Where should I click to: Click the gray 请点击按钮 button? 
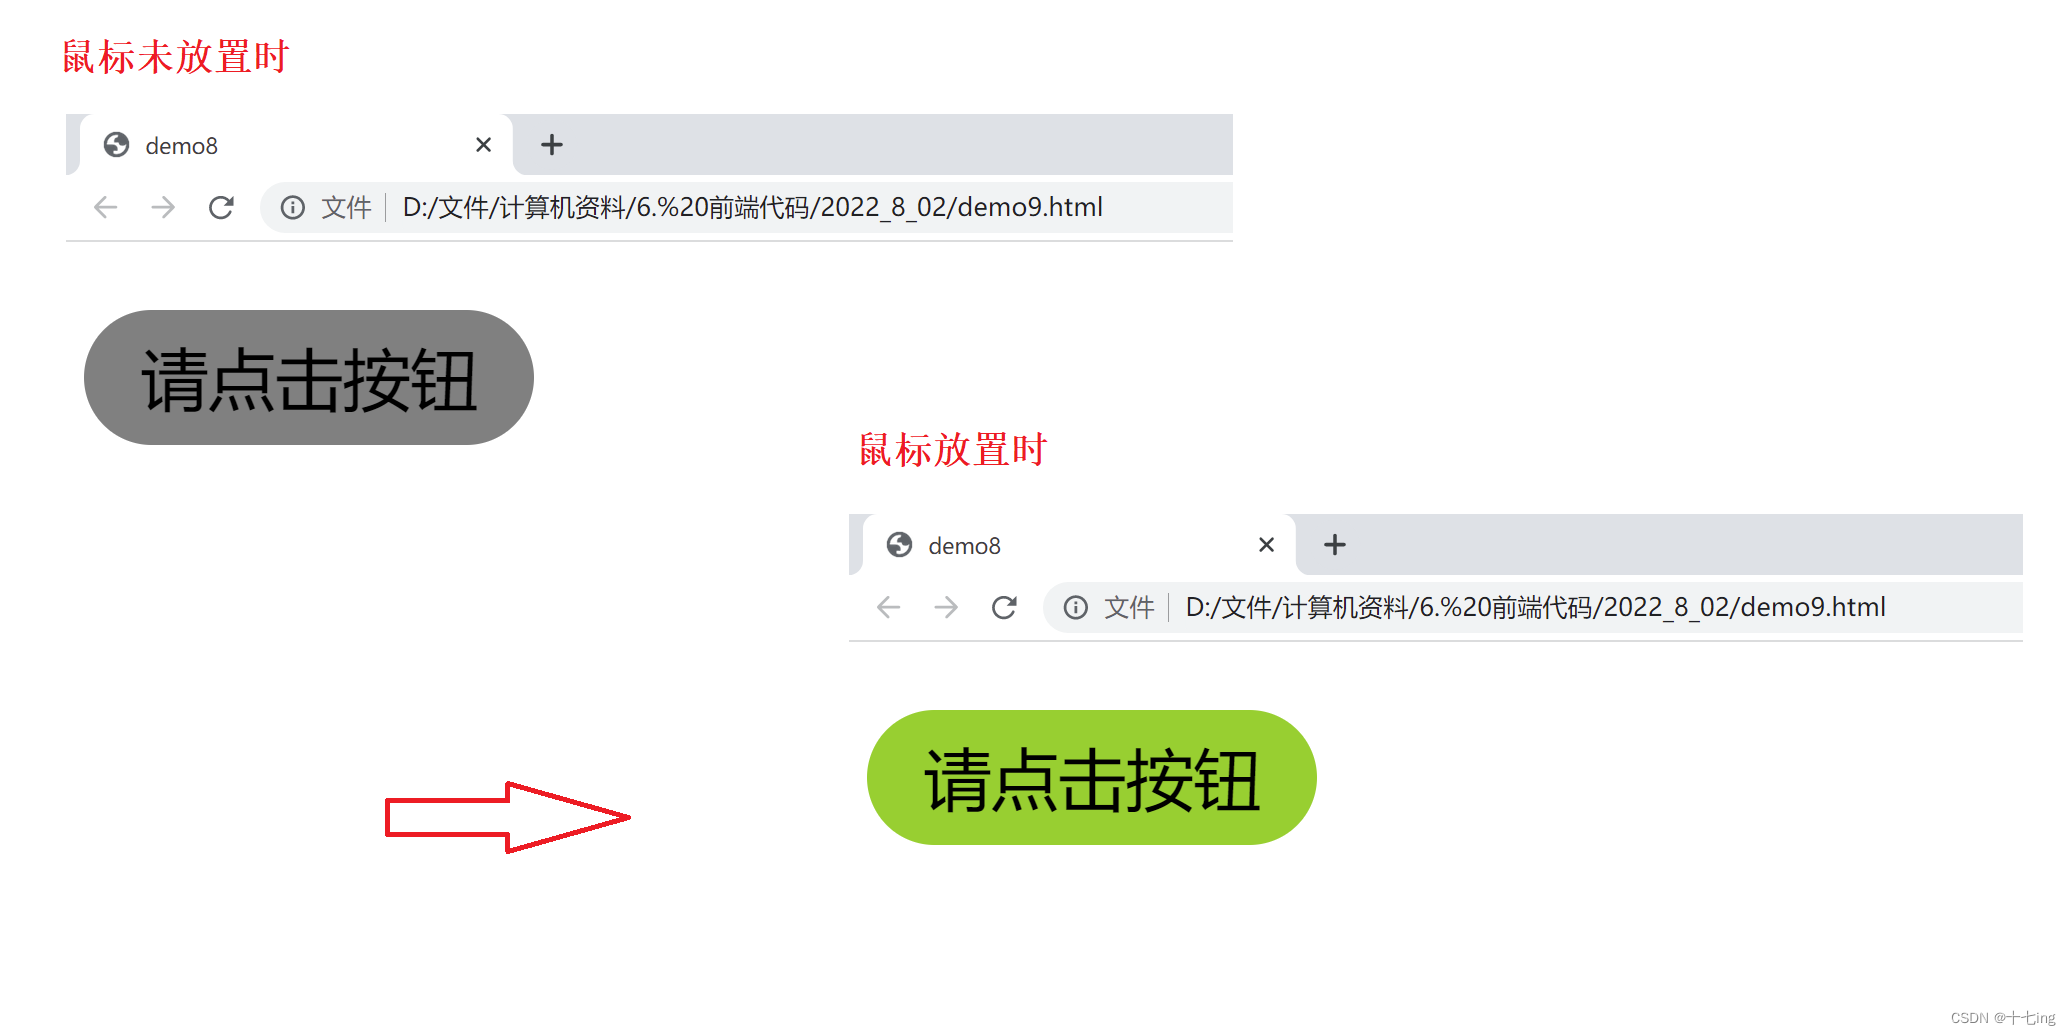coord(309,378)
